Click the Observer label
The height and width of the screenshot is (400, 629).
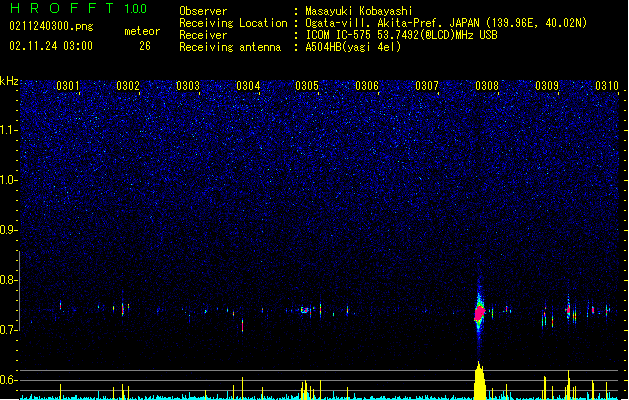click(203, 11)
